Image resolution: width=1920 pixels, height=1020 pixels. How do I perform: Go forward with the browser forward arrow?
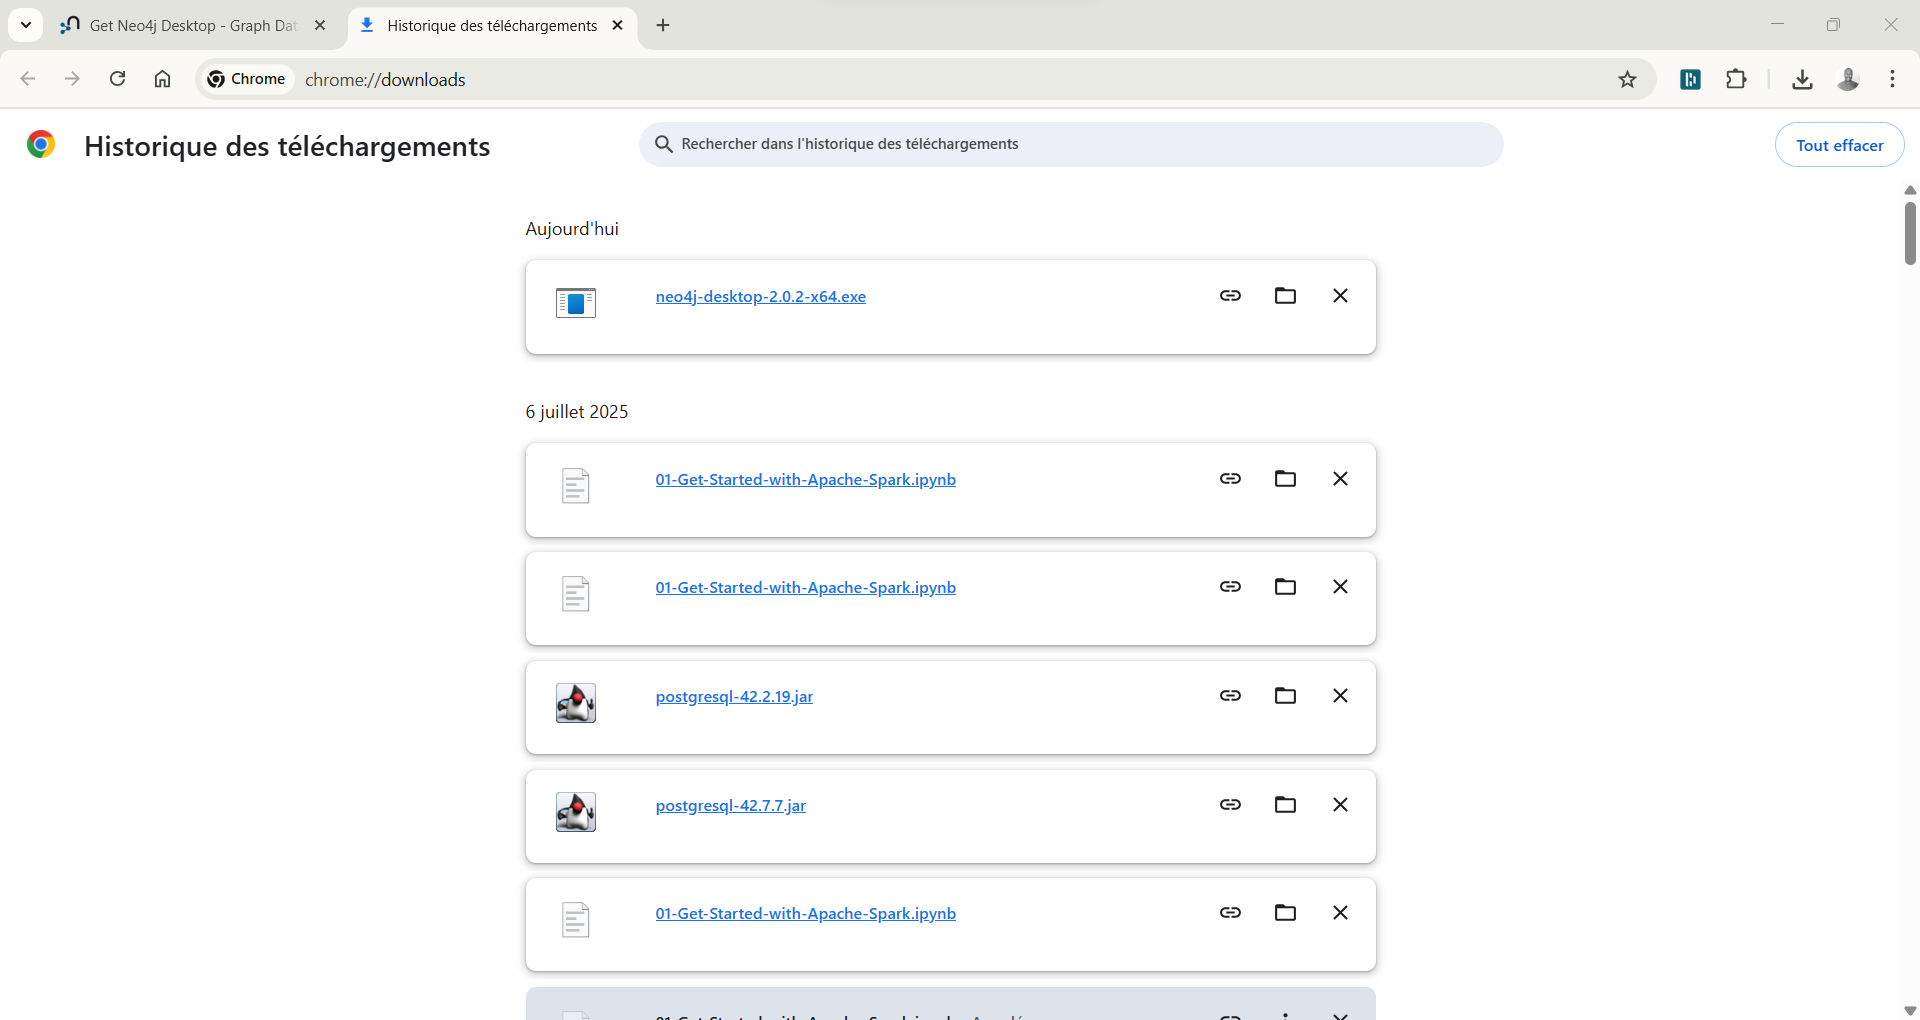[72, 79]
